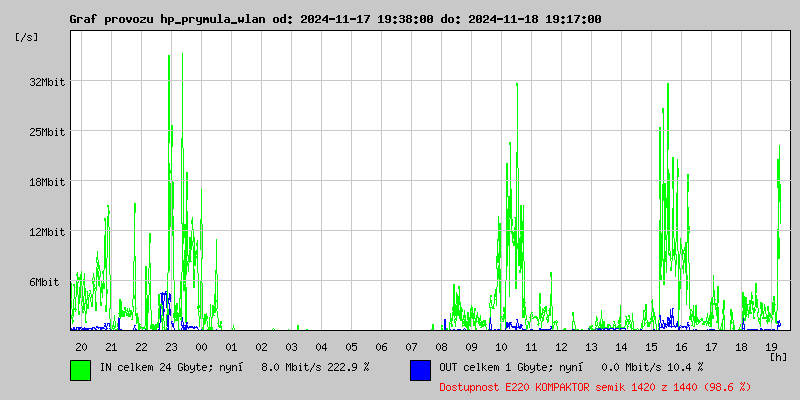The image size is (800, 400).
Task: Click the 18Mbit y-axis label
Action: point(47,182)
